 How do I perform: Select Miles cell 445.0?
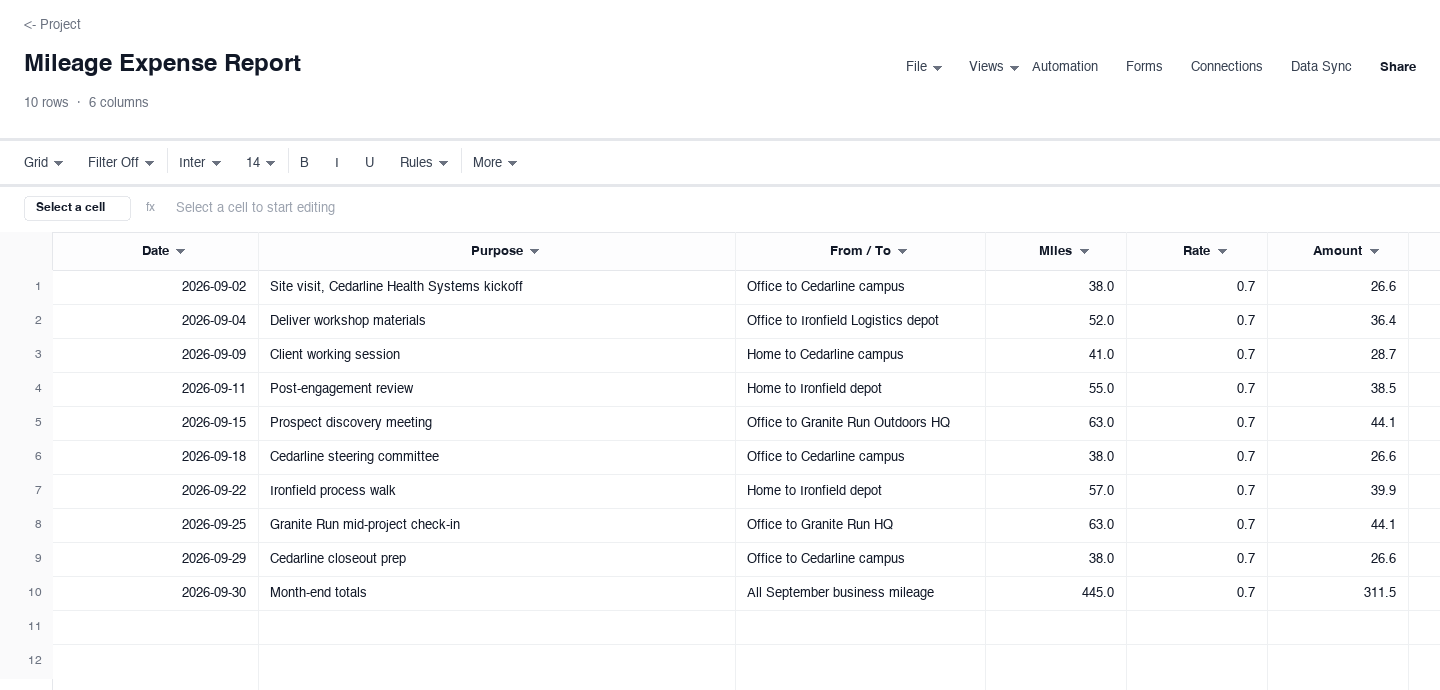pos(1056,594)
